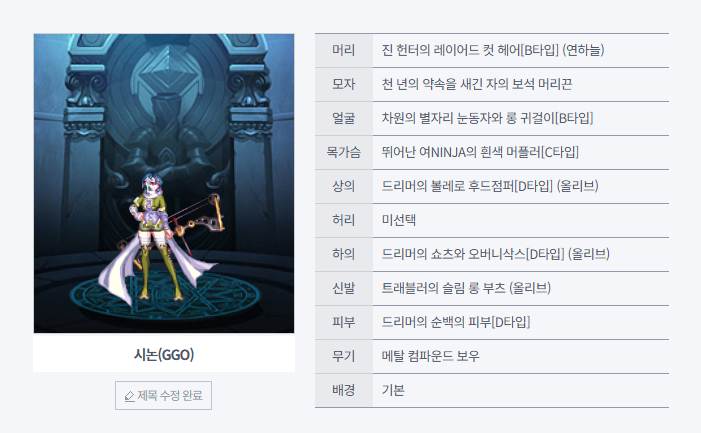Click 뛰어난 여NINJA의 흰색 머플러 item
Image resolution: width=701 pixels, height=433 pixels.
[480, 152]
